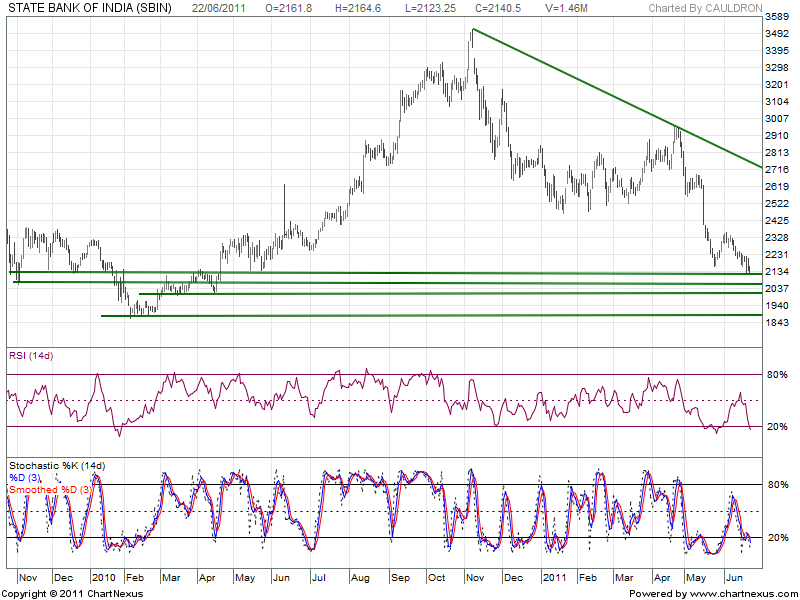
Task: Select the Aug month label on time axis
Action: pyautogui.click(x=360, y=577)
